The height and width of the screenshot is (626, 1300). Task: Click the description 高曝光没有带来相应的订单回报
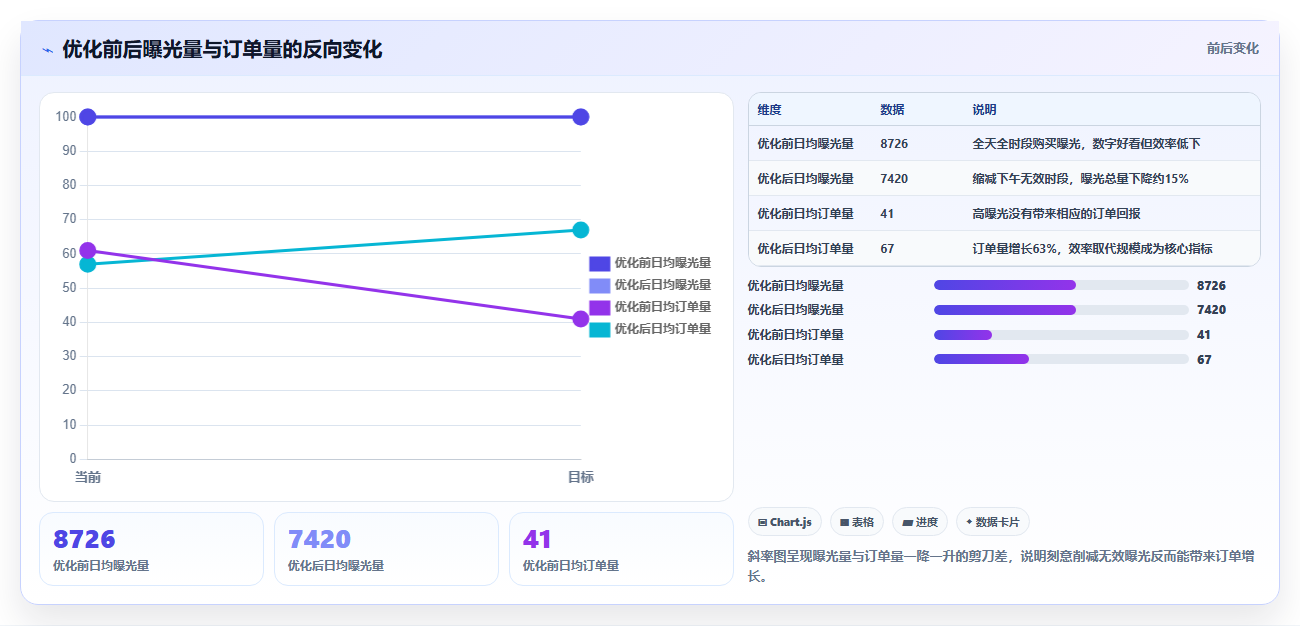coord(1056,214)
